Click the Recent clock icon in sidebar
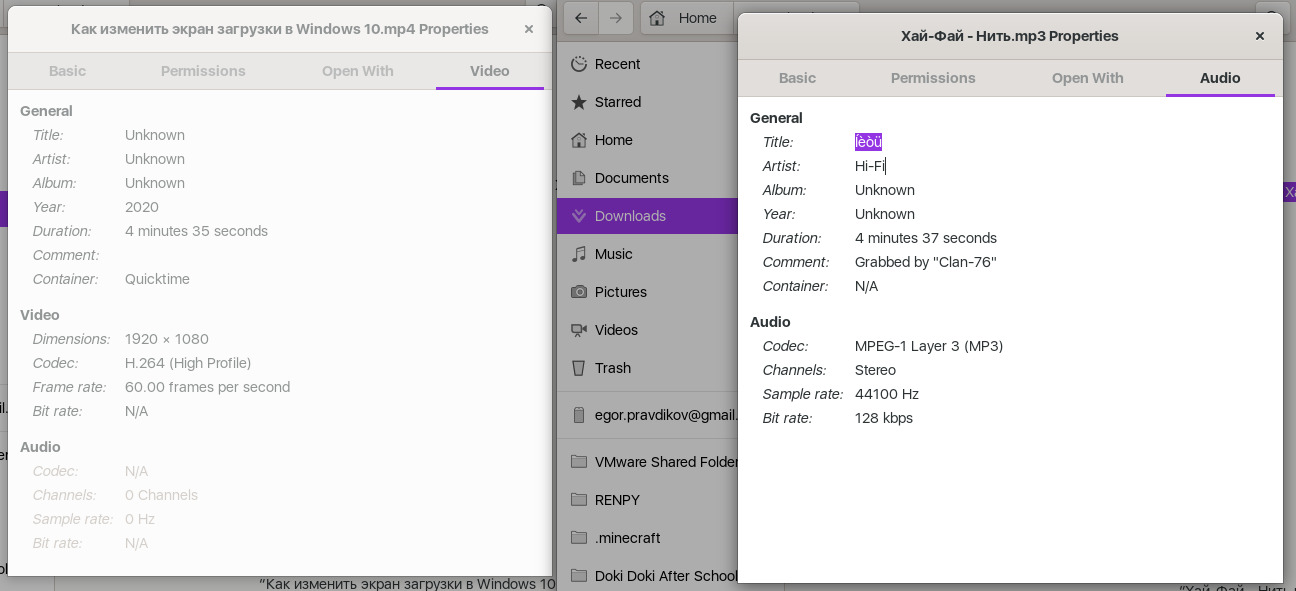 pos(578,64)
